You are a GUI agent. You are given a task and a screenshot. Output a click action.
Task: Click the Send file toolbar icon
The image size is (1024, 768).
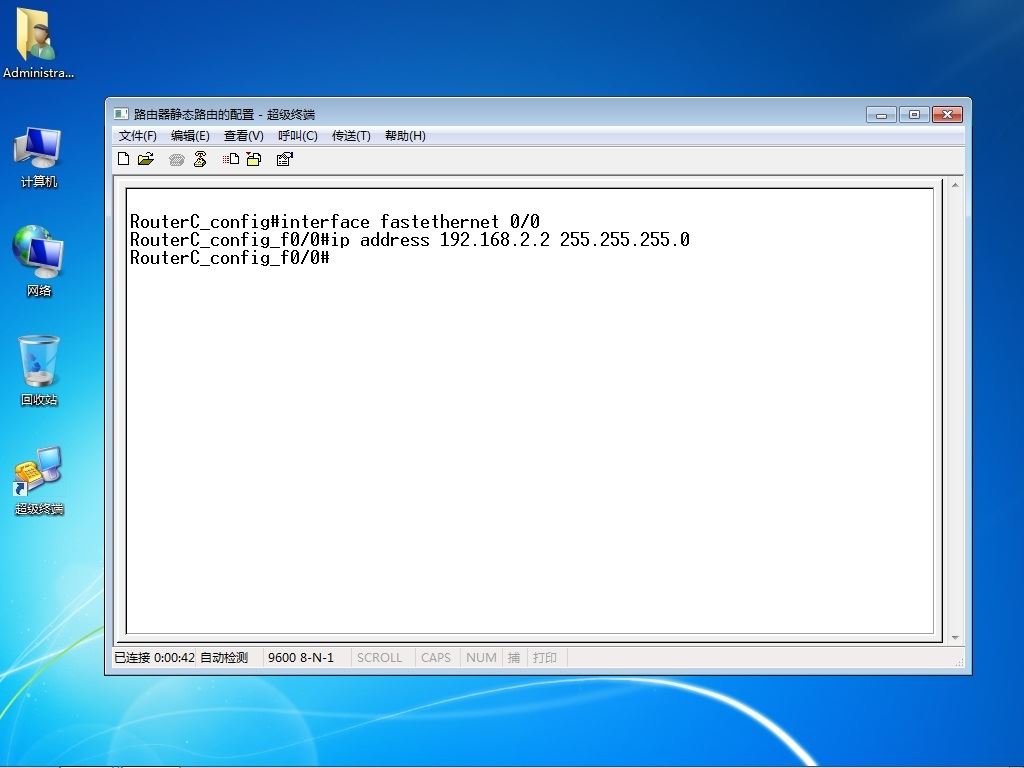click(x=231, y=159)
